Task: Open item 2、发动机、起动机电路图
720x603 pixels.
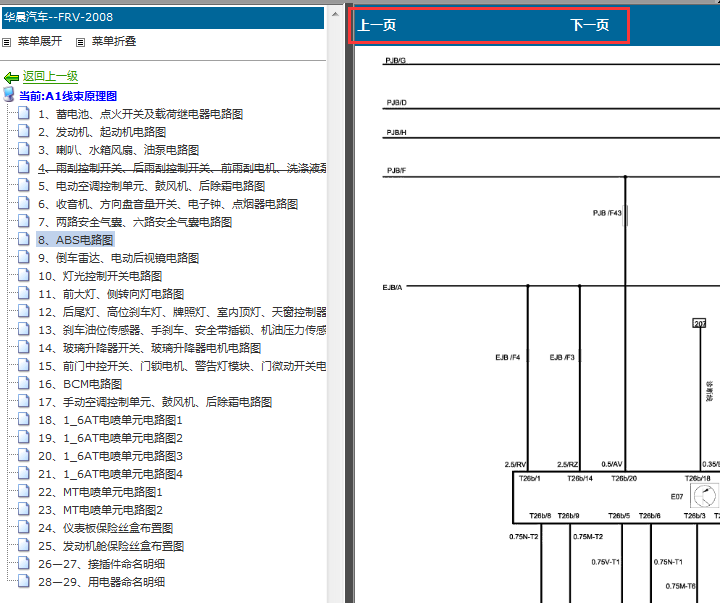Action: tap(102, 132)
